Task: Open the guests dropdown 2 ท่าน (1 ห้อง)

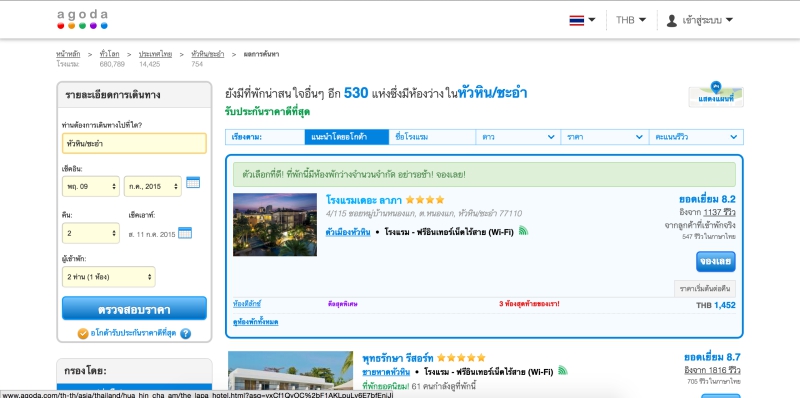Action: pyautogui.click(x=109, y=277)
